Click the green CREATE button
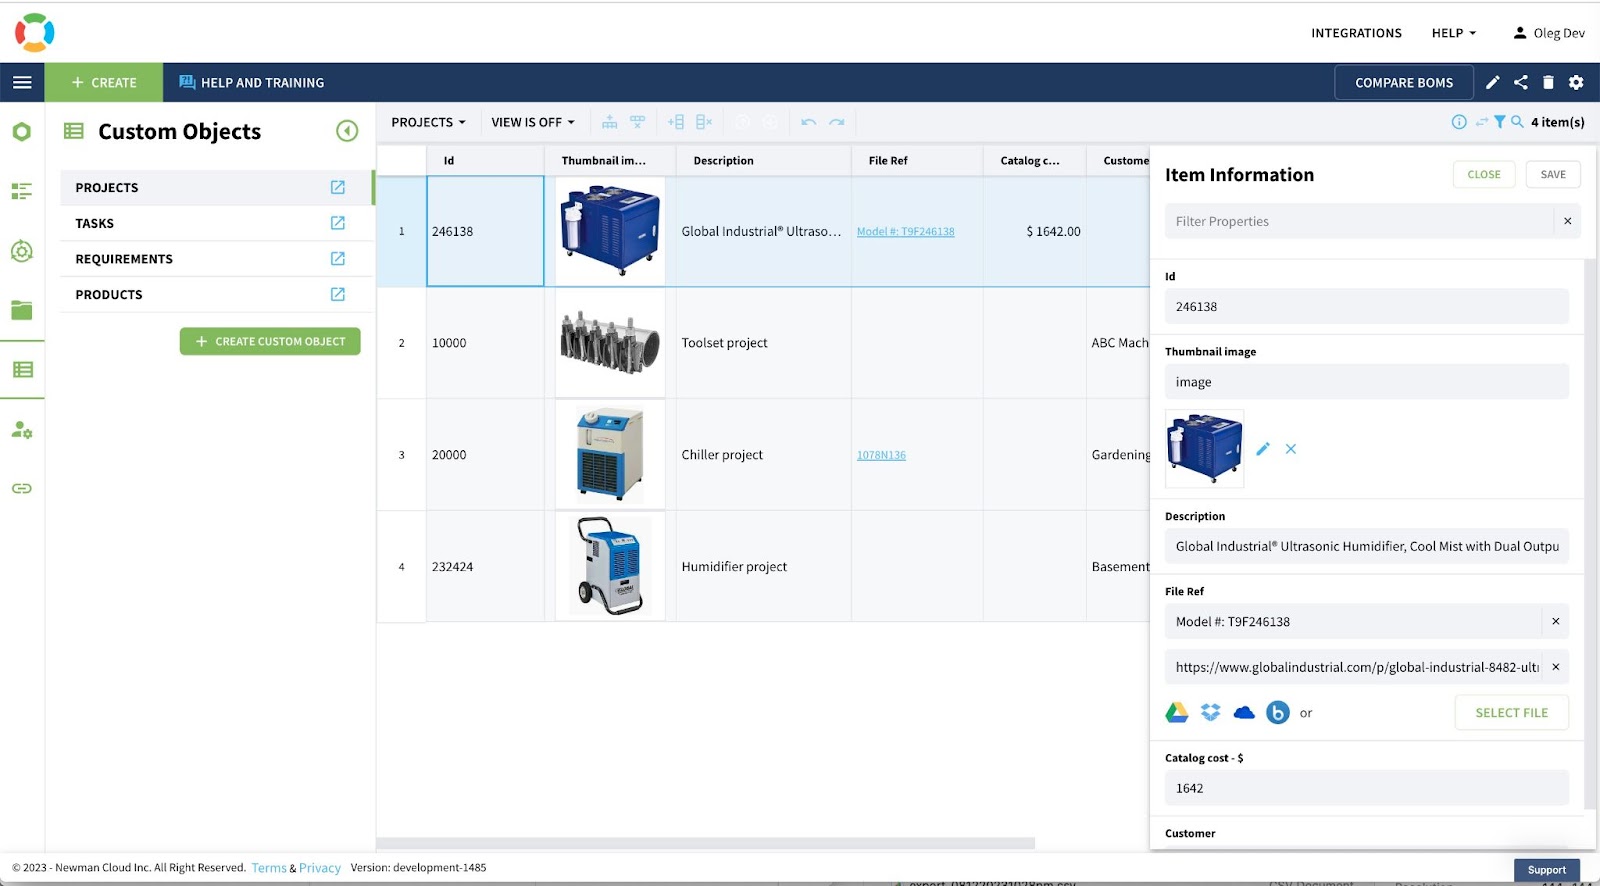 pos(104,83)
